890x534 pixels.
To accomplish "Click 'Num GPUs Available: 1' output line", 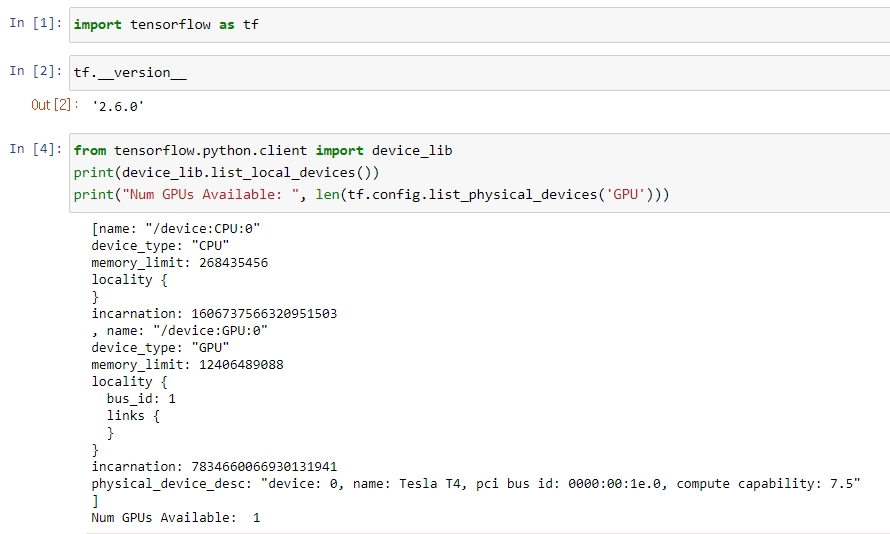I will 176,518.
